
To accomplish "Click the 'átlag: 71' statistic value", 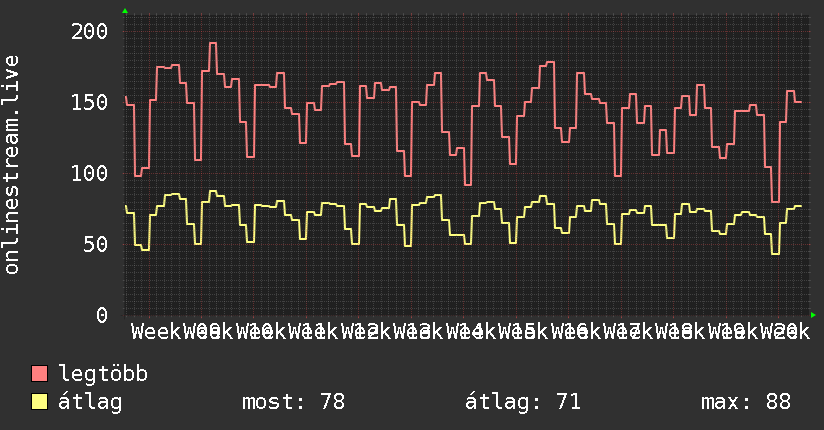I will pos(523,402).
